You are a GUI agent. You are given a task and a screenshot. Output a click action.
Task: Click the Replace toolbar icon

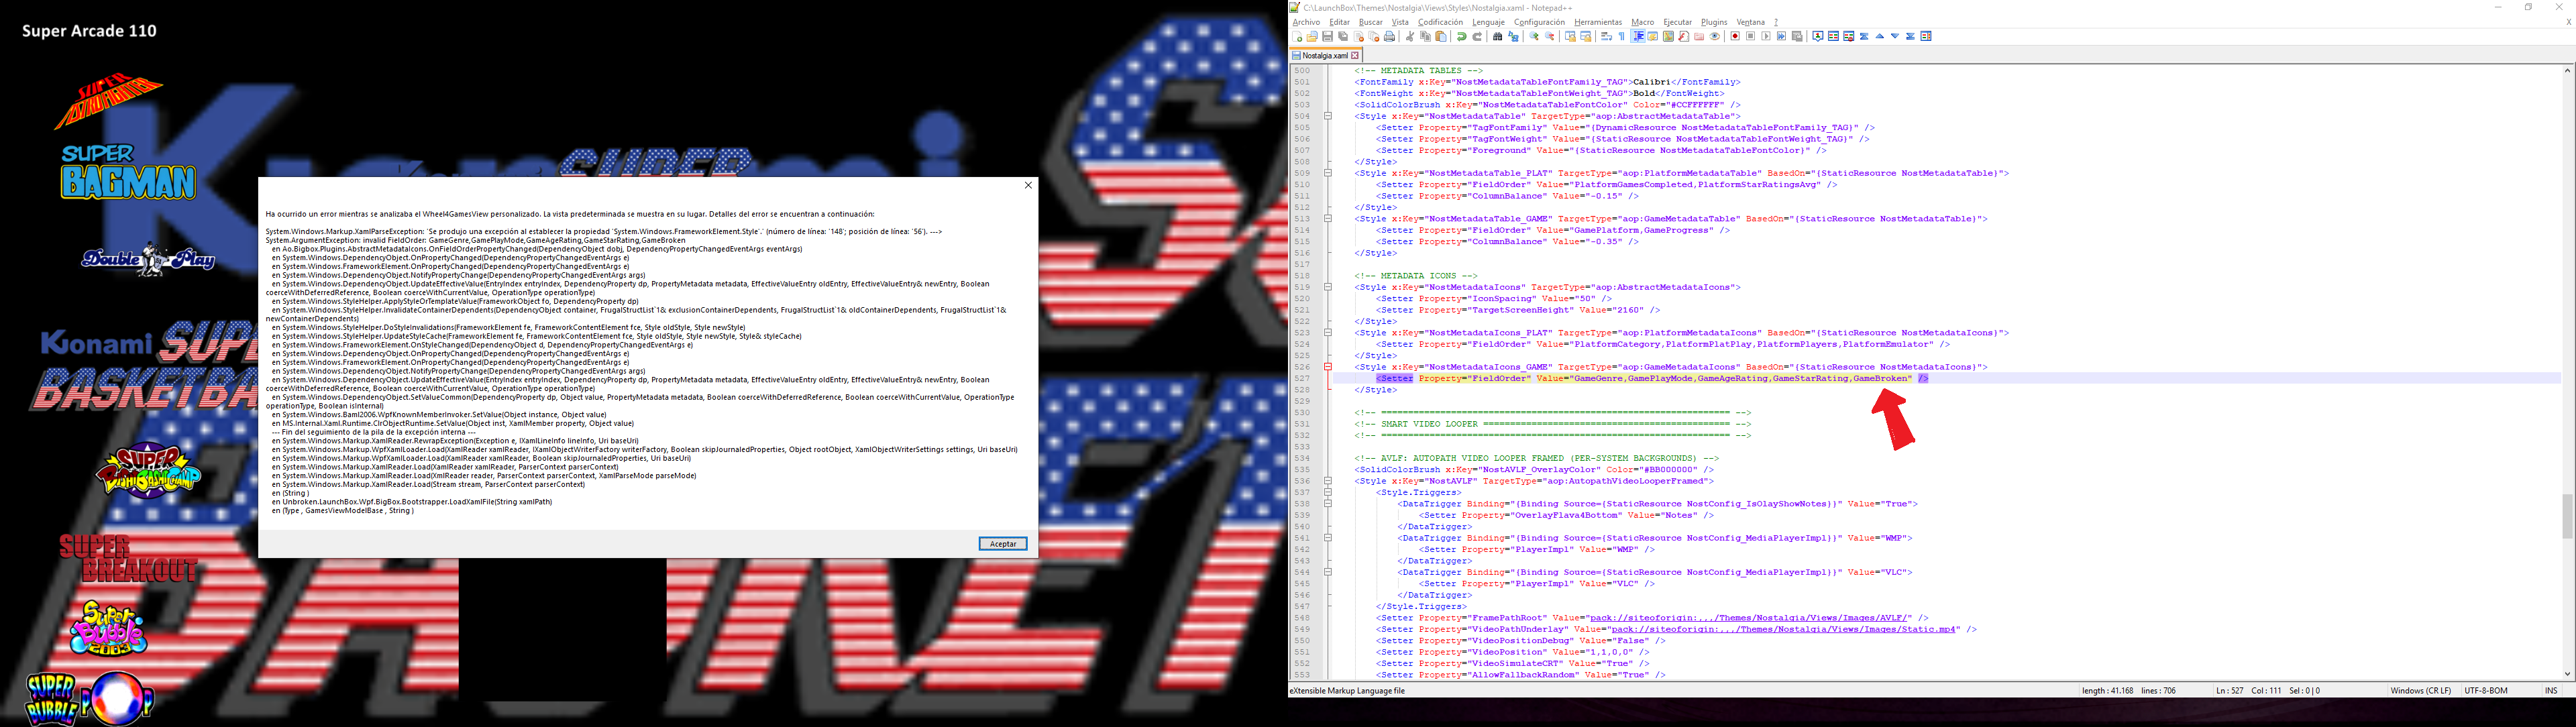(1513, 37)
